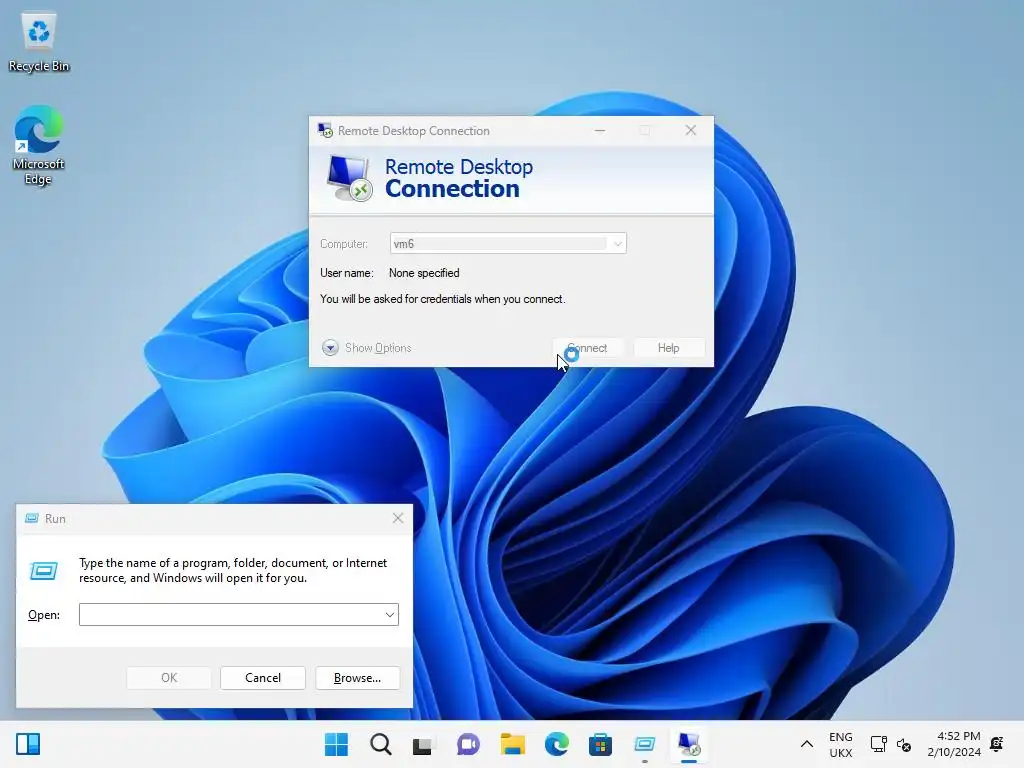Click Cancel in the Run dialog

point(263,678)
